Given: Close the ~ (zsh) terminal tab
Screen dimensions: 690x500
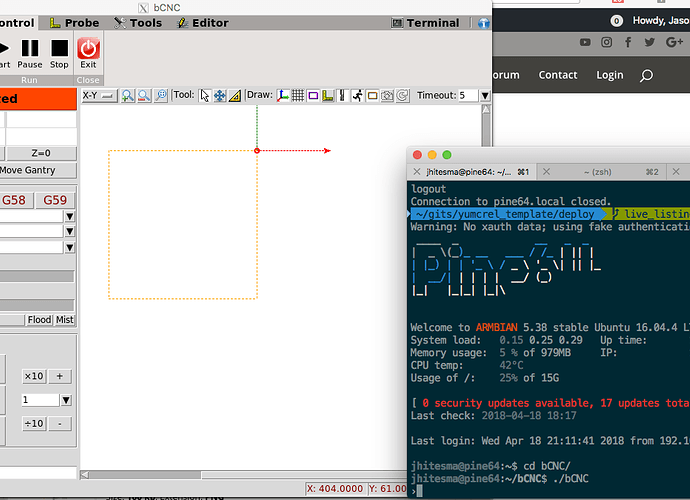Looking at the screenshot, I should 546,172.
